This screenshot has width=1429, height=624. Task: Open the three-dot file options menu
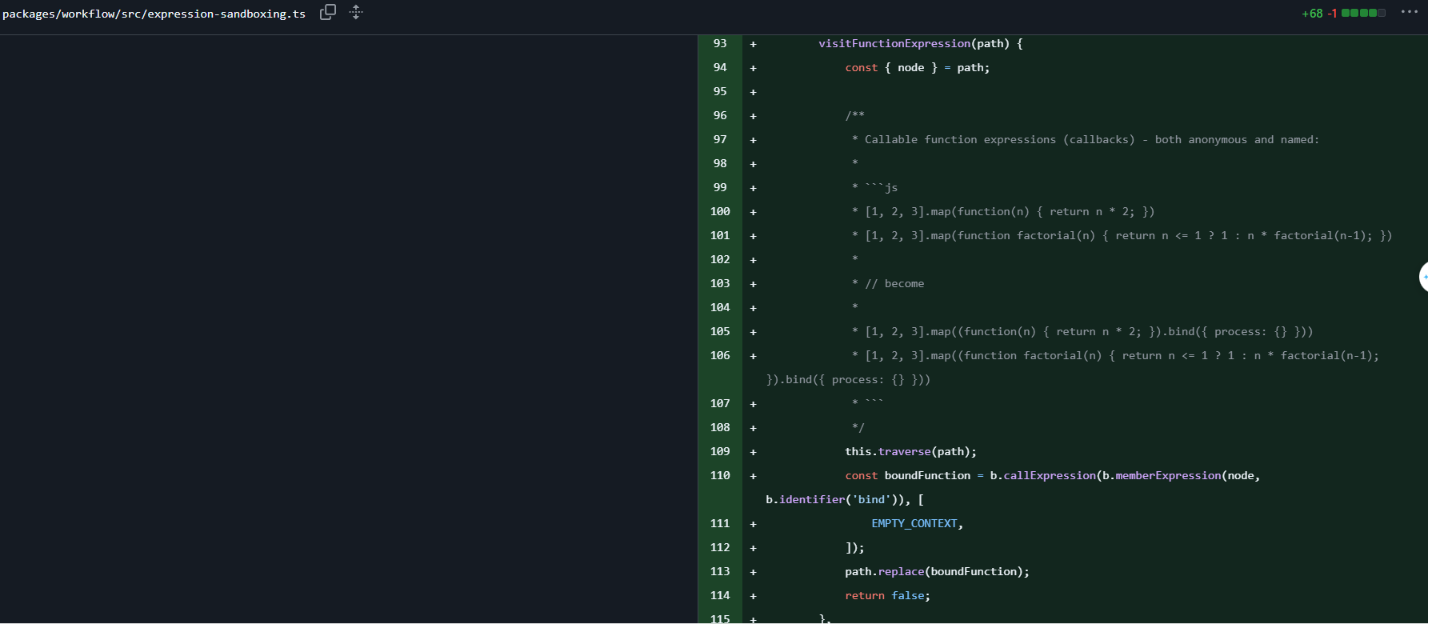1410,13
